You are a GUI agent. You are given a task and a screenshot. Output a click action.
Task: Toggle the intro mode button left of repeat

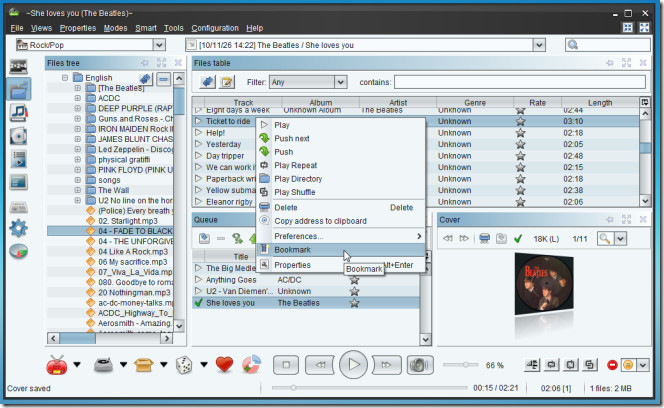point(532,365)
